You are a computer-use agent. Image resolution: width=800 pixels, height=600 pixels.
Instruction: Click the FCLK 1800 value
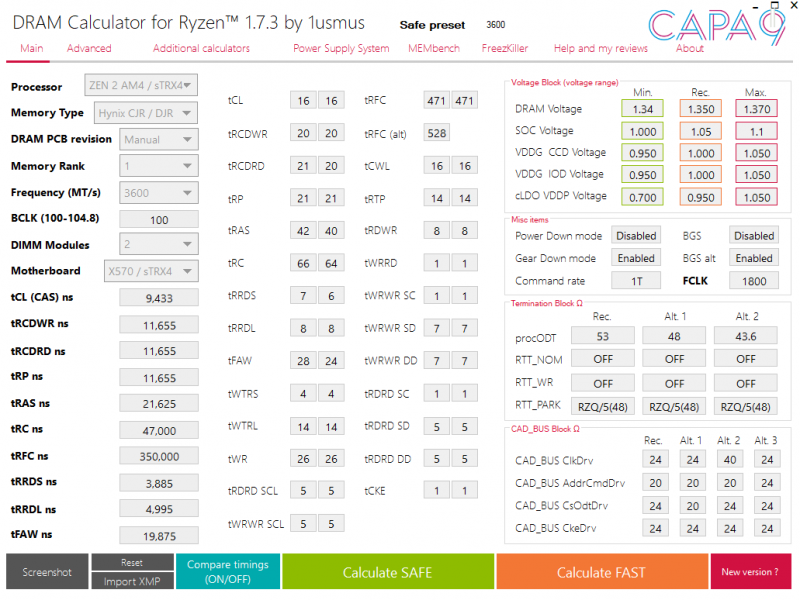click(754, 281)
